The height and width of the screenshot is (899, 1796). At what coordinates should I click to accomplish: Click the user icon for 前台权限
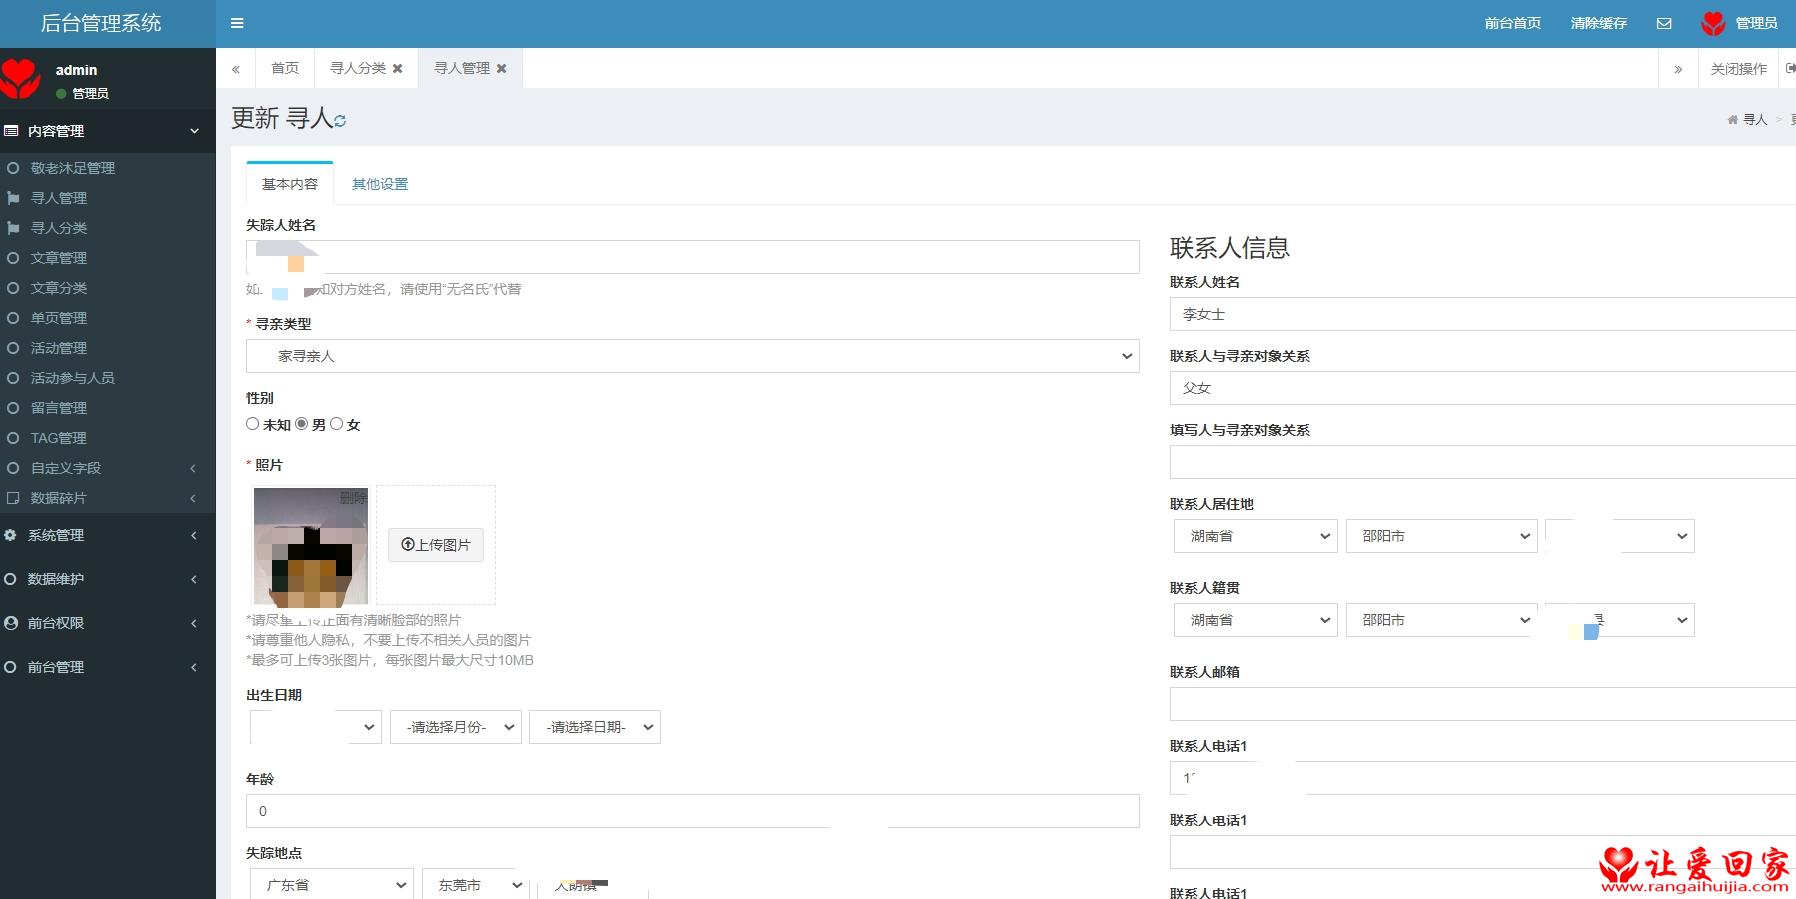[x=11, y=623]
